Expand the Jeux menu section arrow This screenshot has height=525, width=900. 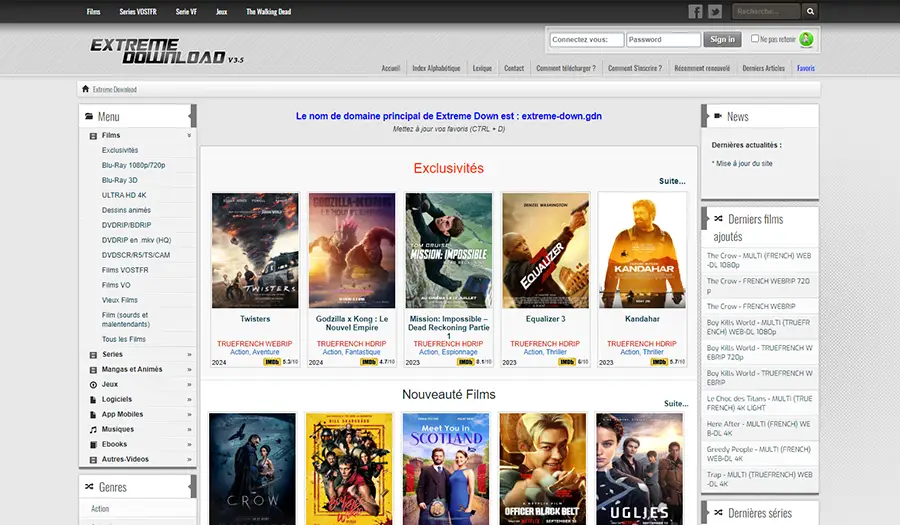[189, 384]
